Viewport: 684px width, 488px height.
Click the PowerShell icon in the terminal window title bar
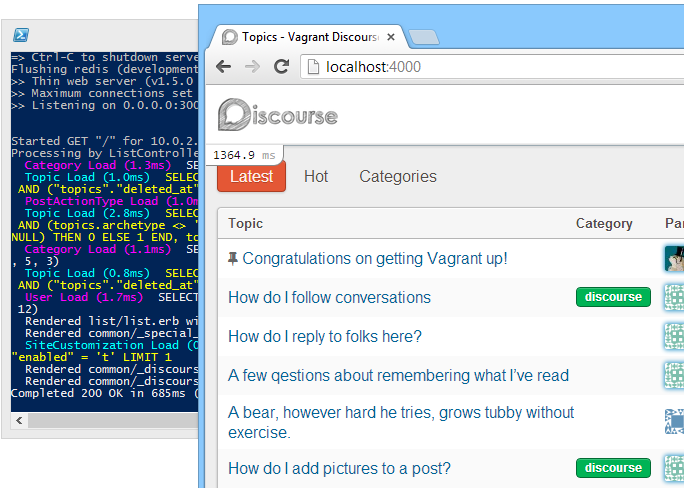pos(21,34)
